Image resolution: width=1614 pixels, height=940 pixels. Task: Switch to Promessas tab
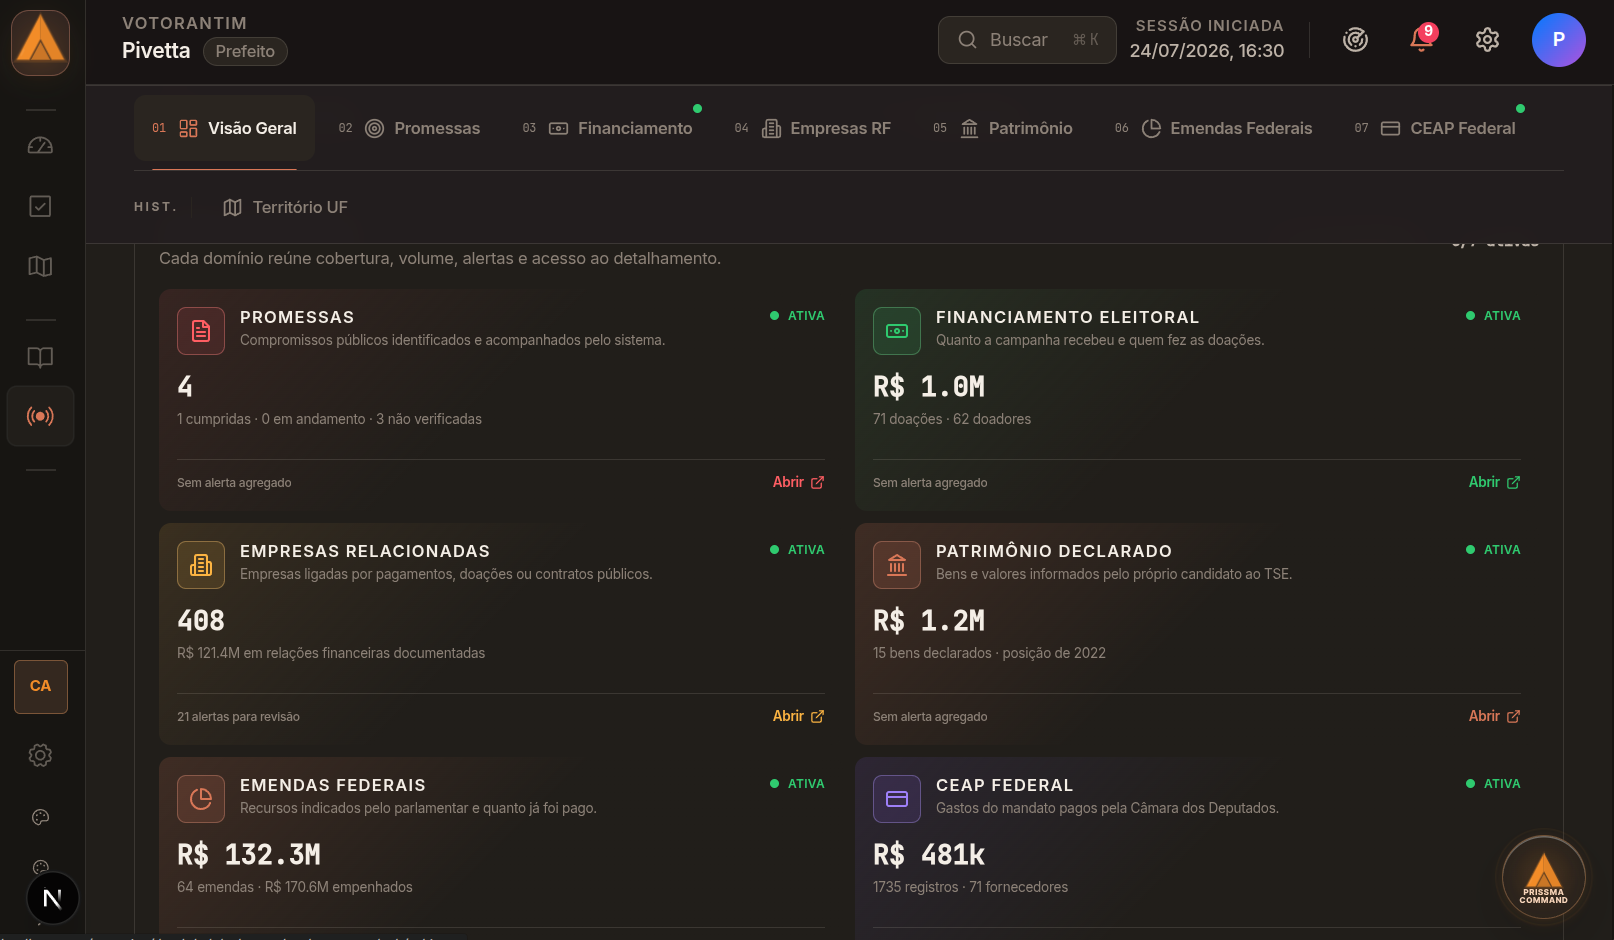(x=409, y=128)
